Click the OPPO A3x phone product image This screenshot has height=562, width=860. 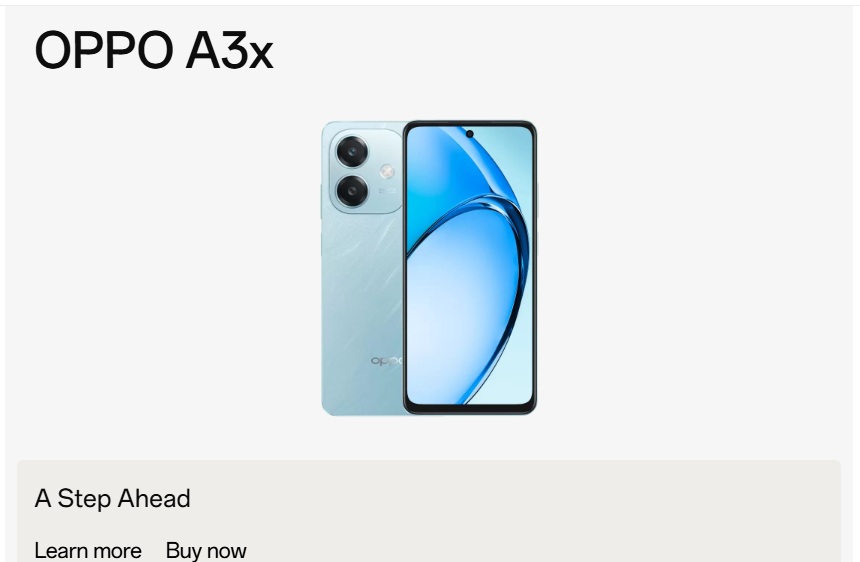[429, 268]
